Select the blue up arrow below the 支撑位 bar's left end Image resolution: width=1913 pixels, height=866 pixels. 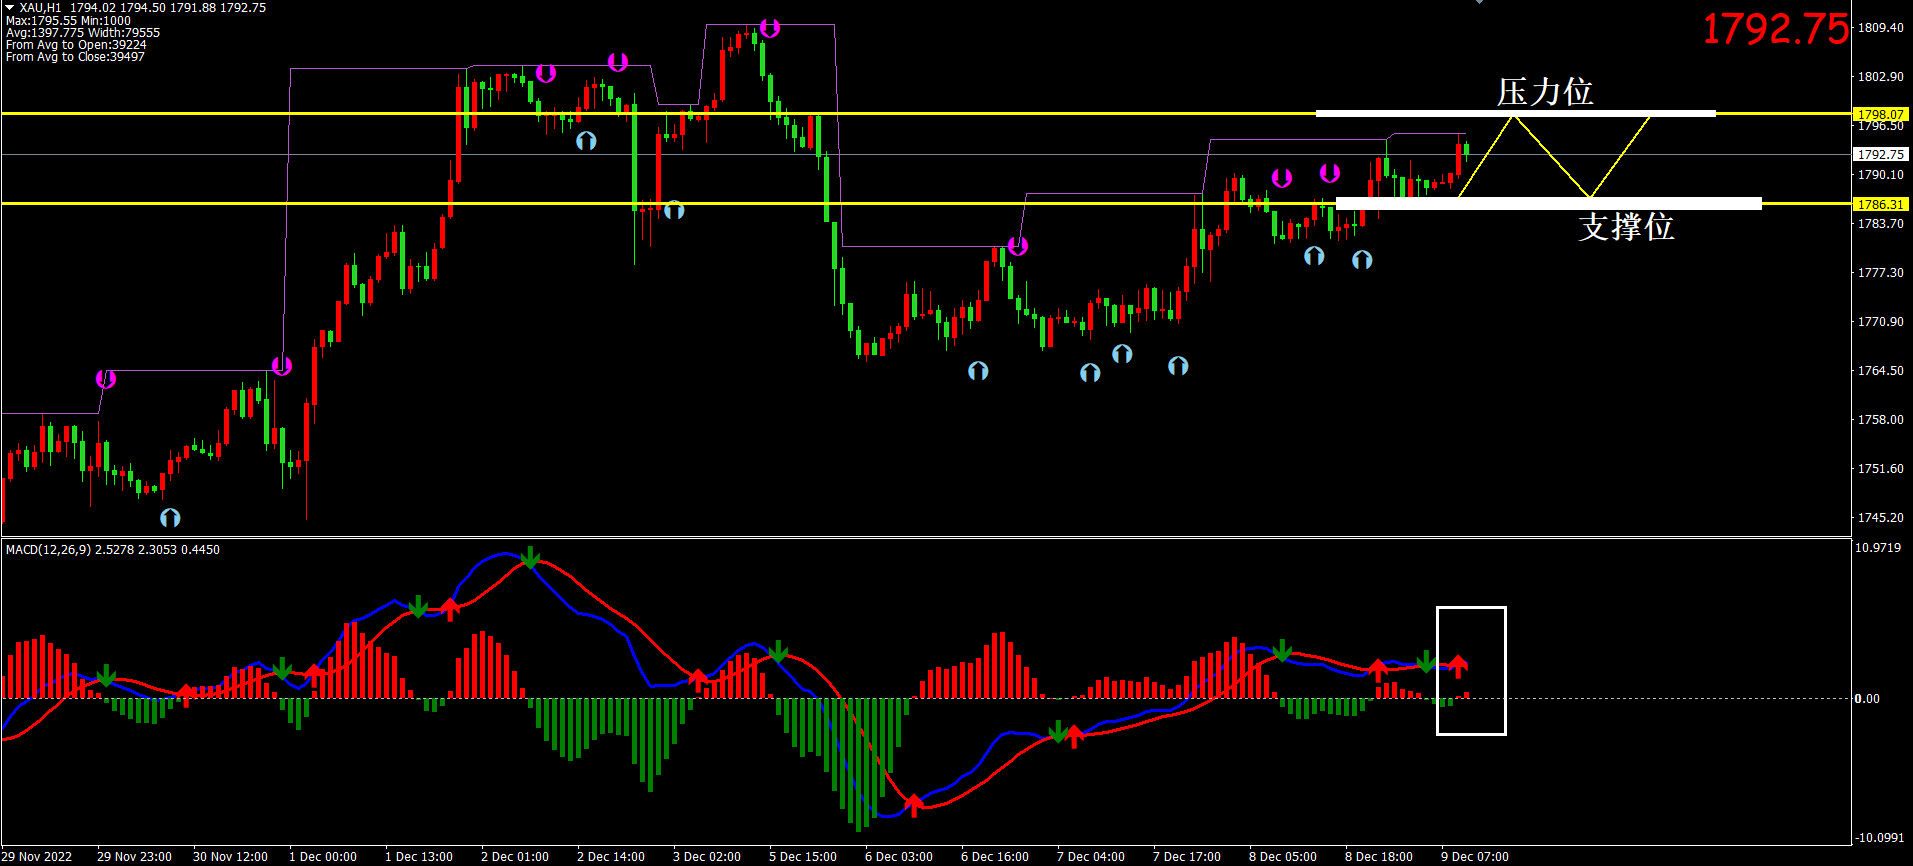pos(1362,260)
